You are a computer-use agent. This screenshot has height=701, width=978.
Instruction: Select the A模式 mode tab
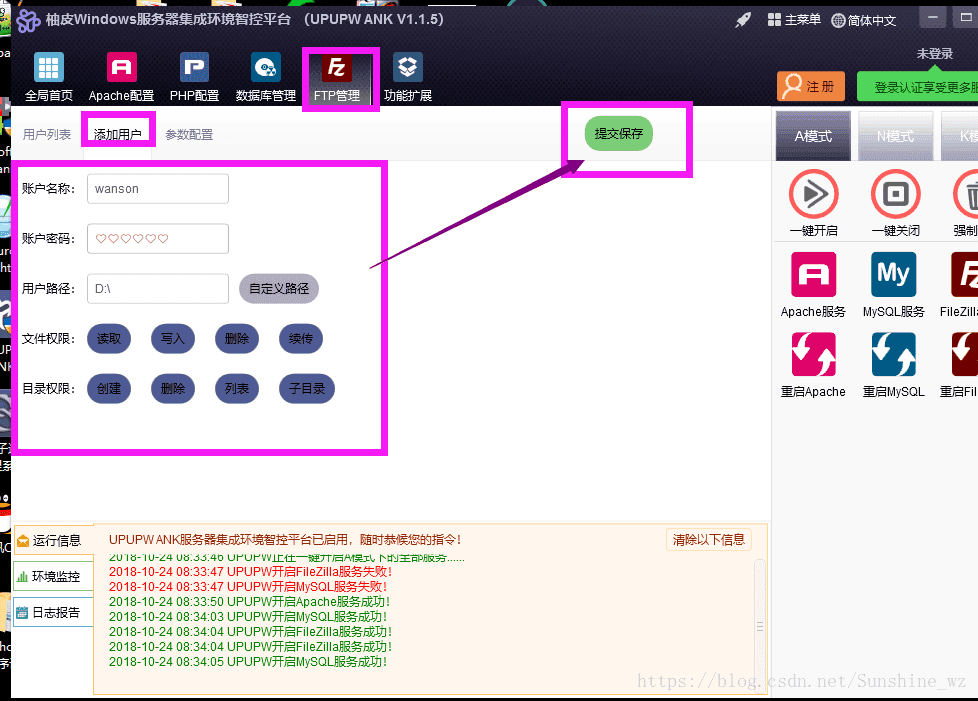click(813, 136)
